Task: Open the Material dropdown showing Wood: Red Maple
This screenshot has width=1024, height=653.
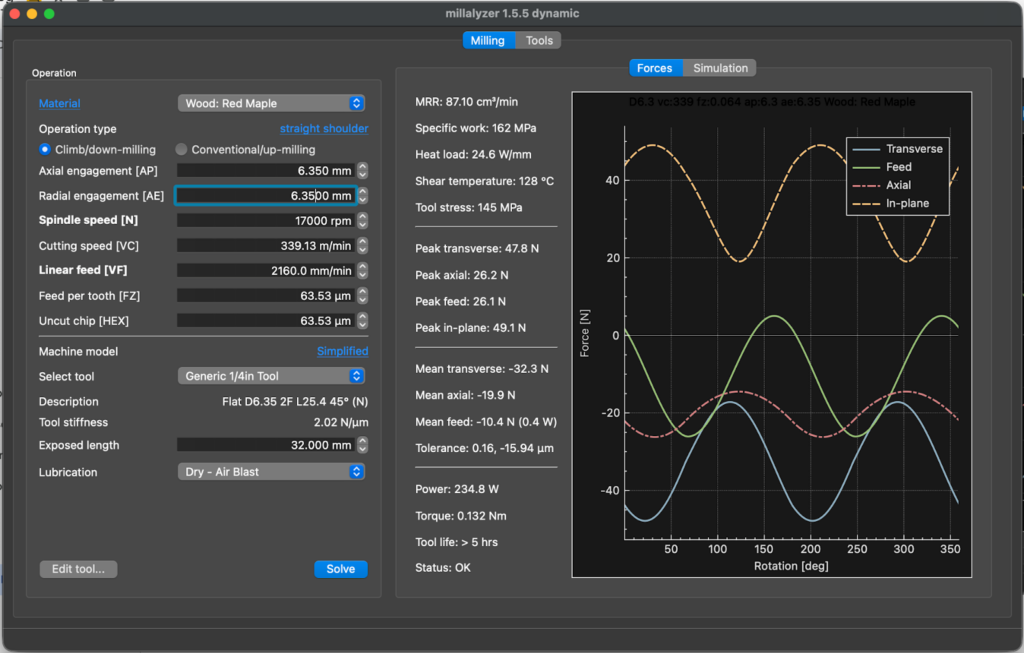Action: click(x=271, y=103)
